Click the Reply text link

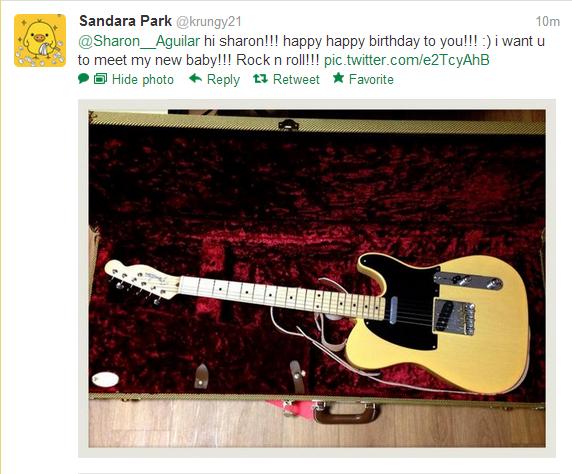tap(223, 79)
